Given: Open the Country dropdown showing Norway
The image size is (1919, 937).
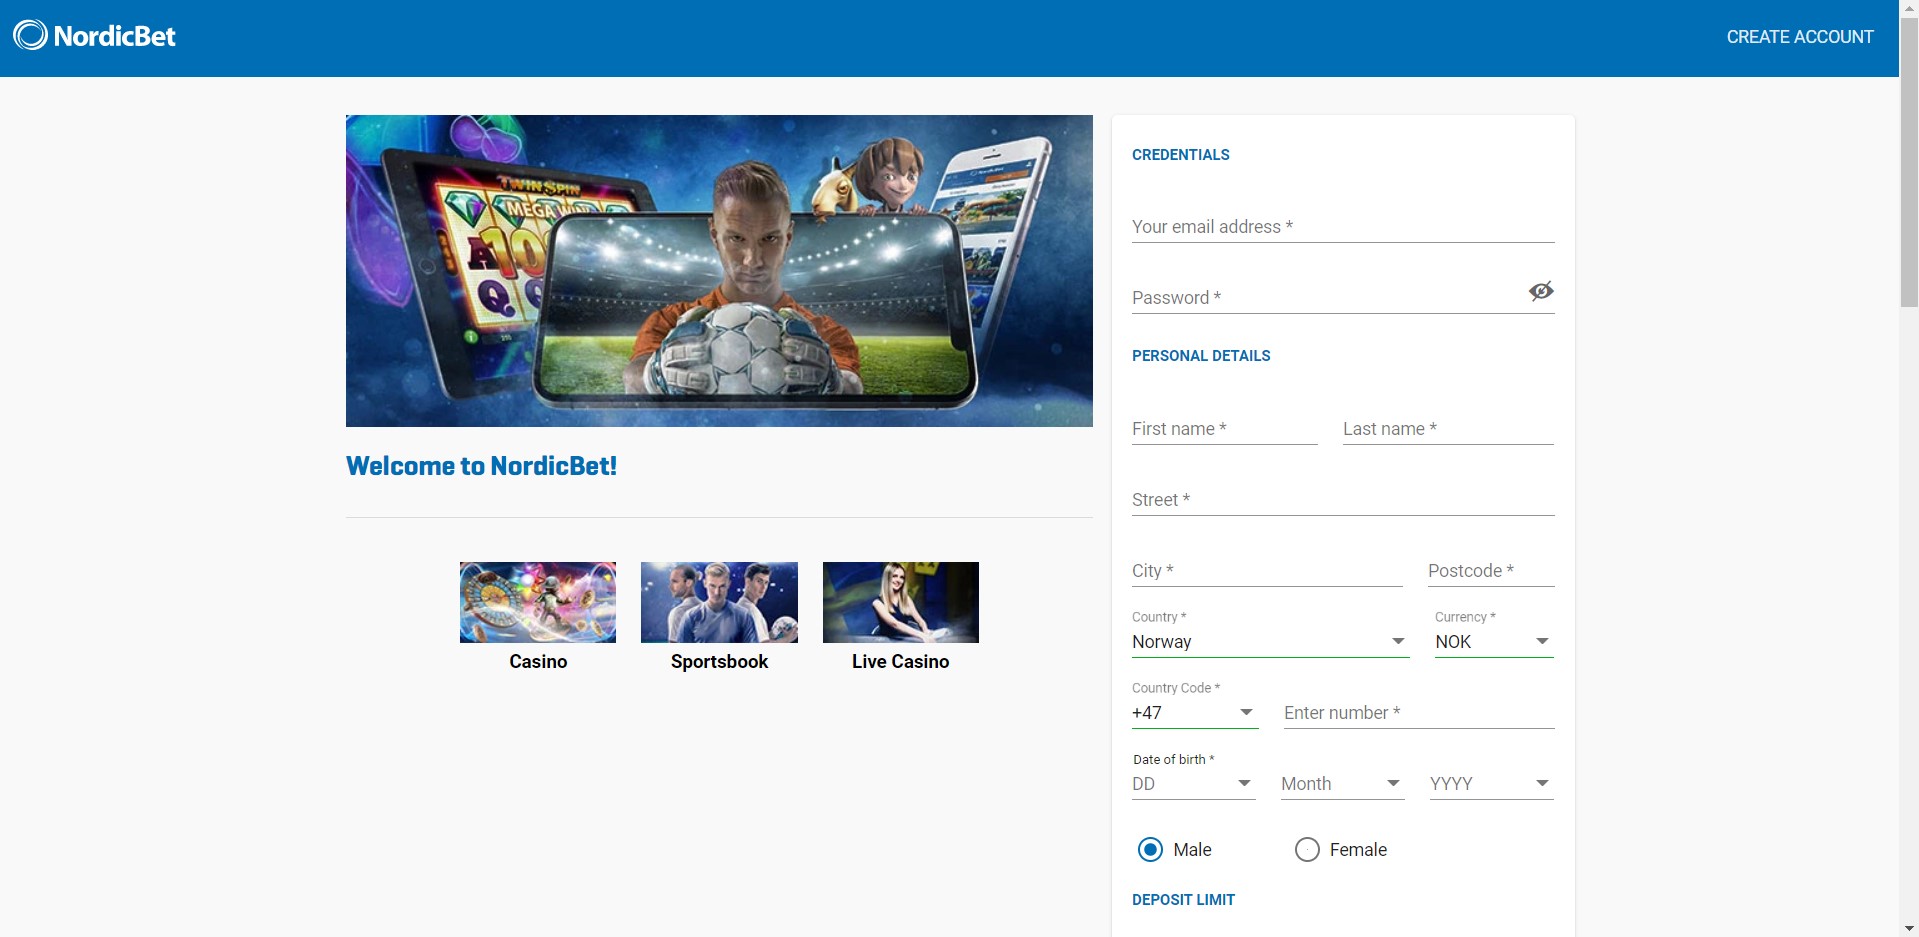Looking at the screenshot, I should tap(1269, 642).
